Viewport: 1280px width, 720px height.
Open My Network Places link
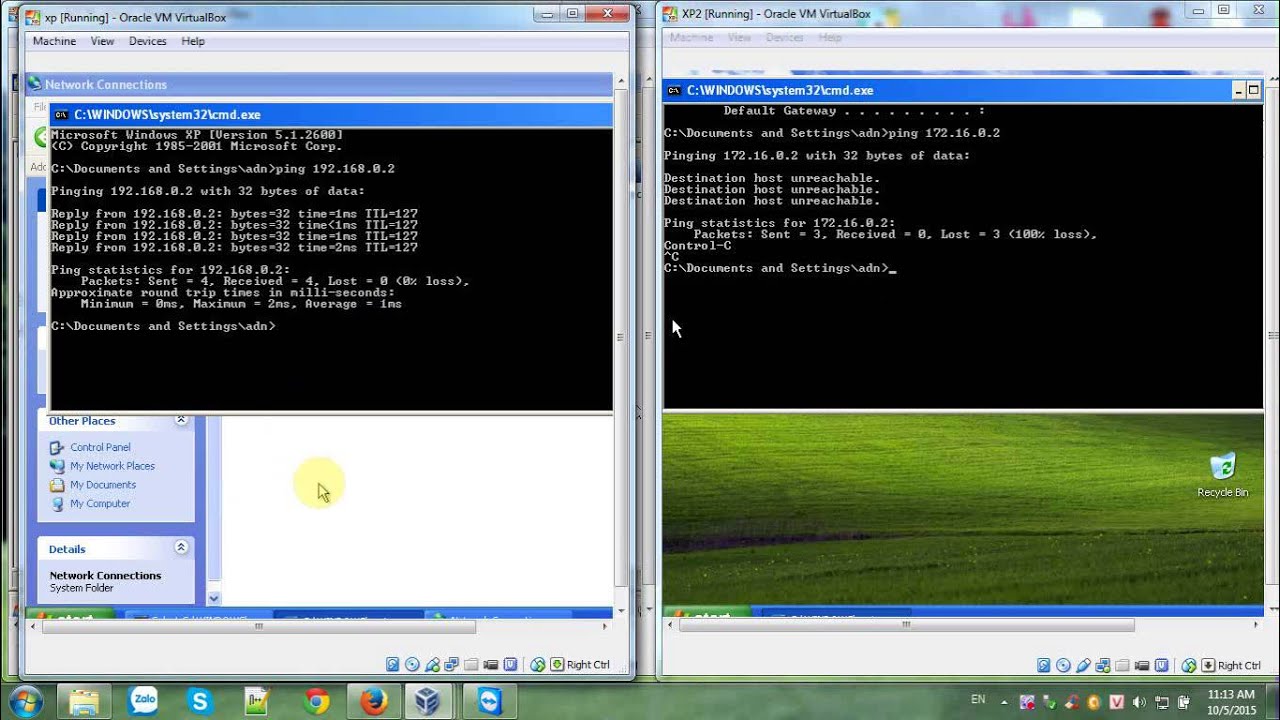point(112,466)
